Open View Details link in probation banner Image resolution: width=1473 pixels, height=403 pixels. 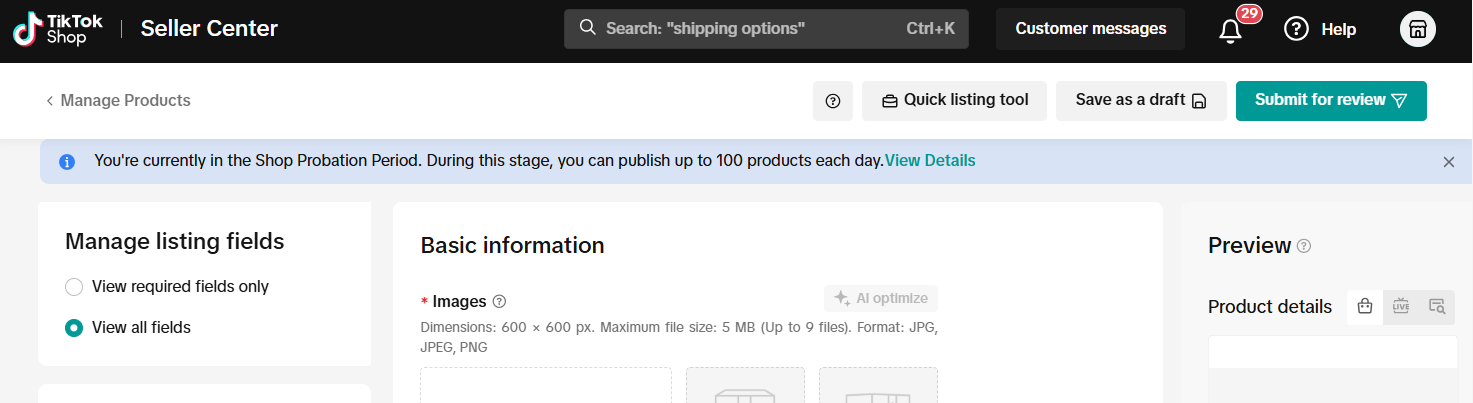point(930,160)
